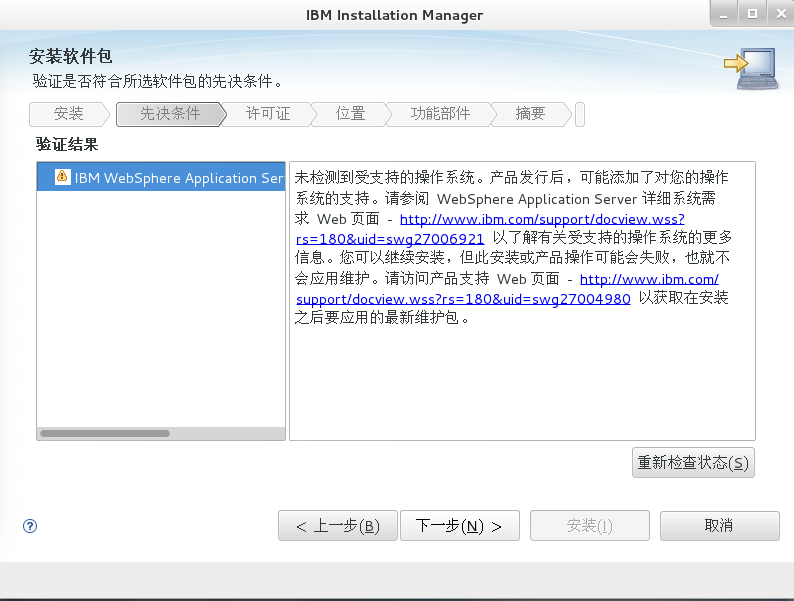The height and width of the screenshot is (601, 794).
Task: Click the 验证结果 heading text
Action: point(67,145)
